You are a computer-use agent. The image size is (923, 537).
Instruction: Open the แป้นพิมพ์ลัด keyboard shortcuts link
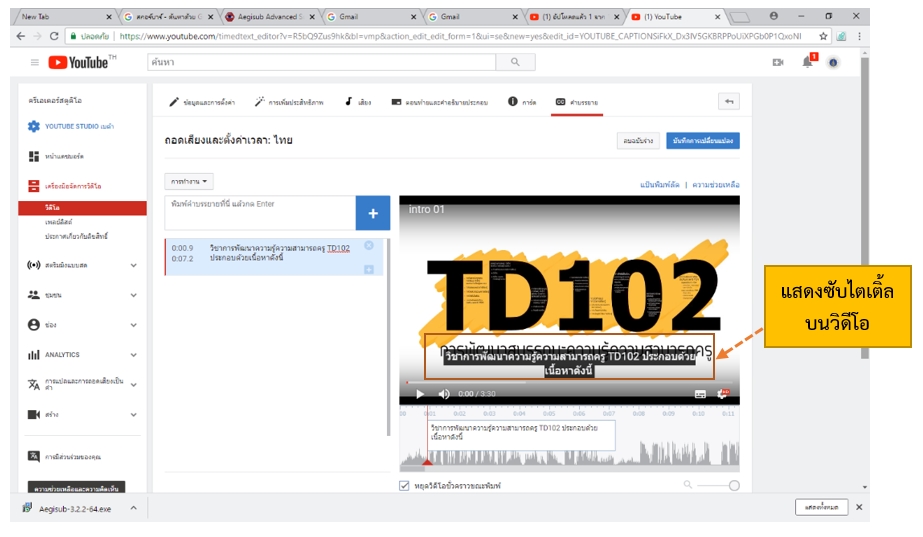[660, 185]
